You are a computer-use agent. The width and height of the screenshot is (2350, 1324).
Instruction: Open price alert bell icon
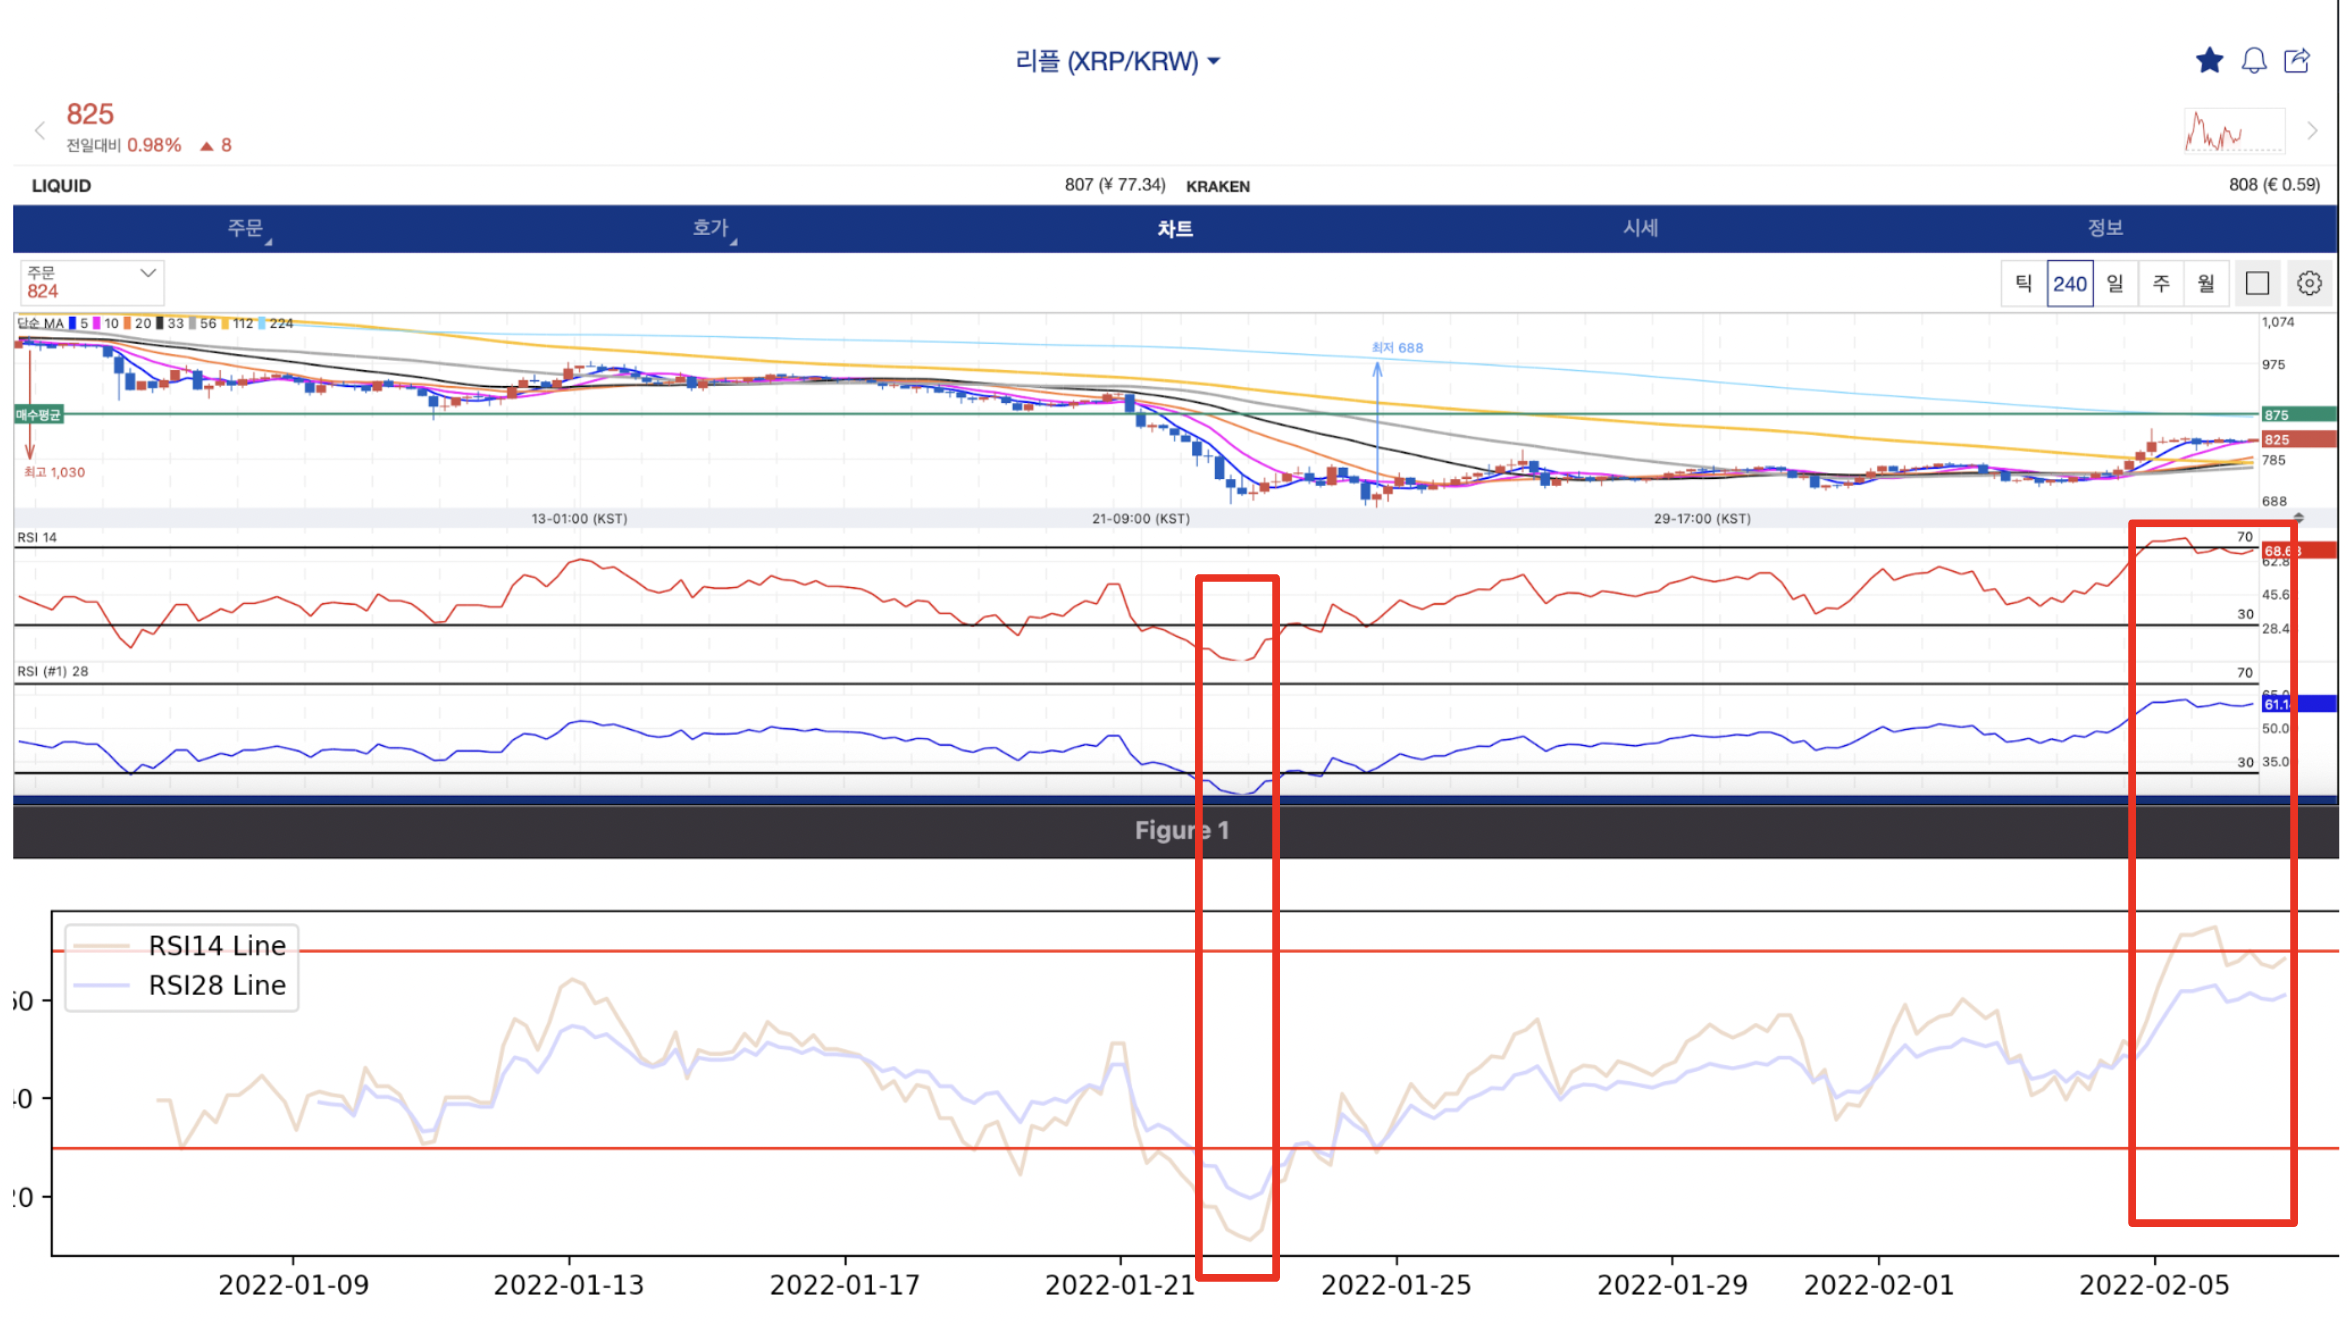(2254, 61)
